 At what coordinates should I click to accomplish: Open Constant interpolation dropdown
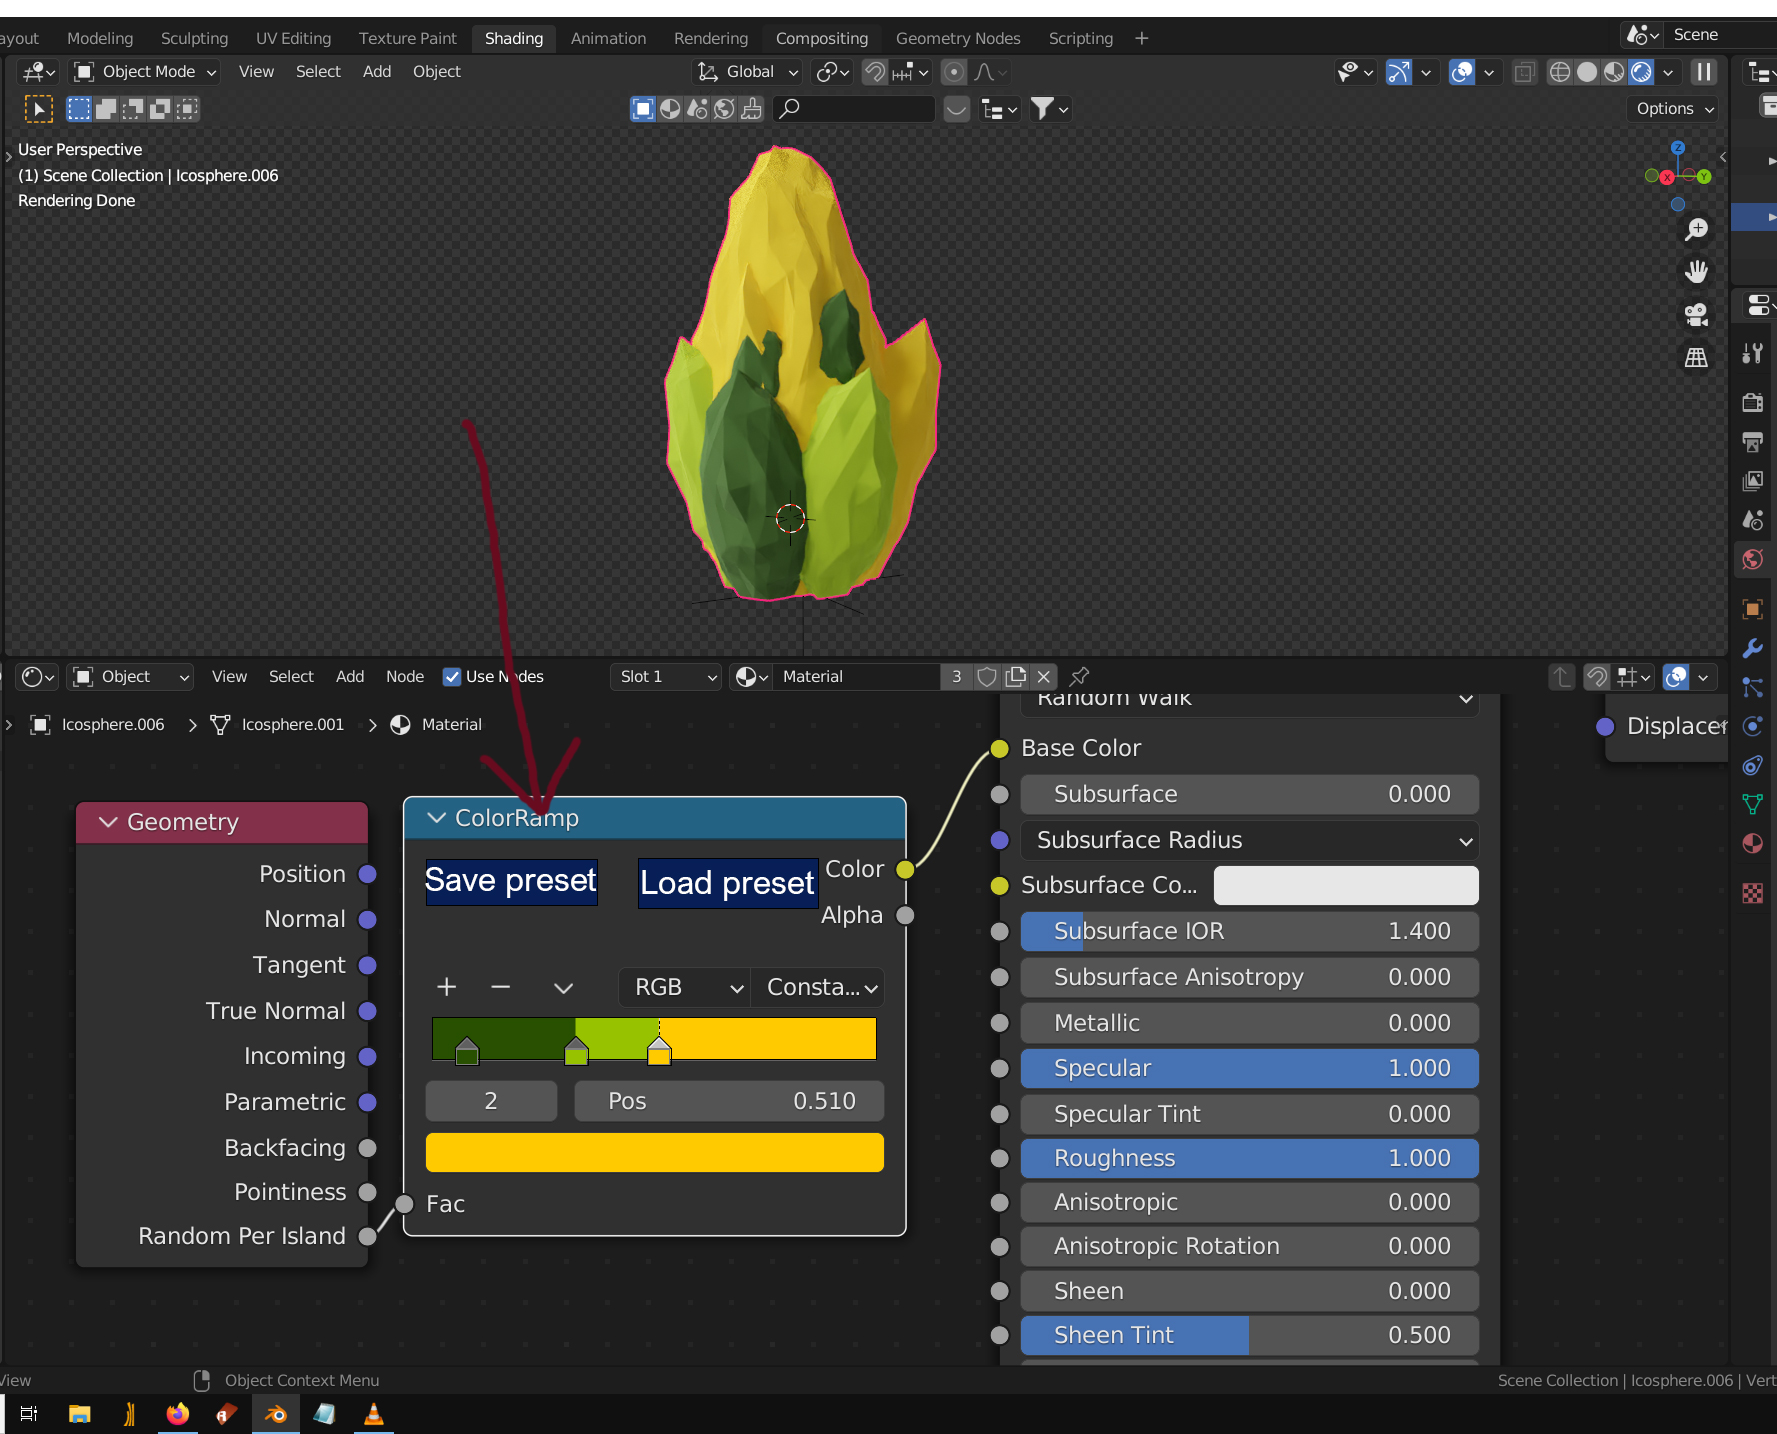coord(818,987)
